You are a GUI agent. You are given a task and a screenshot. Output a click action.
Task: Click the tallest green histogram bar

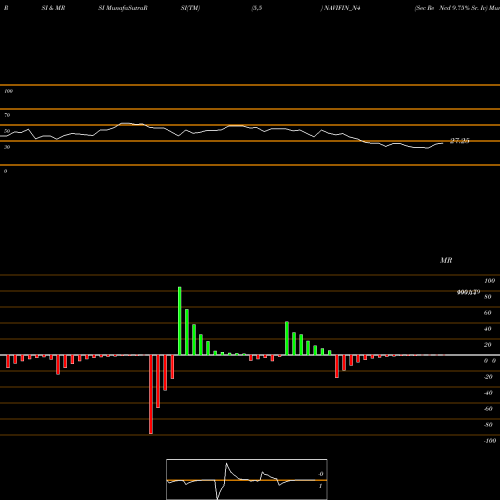[x=180, y=321]
